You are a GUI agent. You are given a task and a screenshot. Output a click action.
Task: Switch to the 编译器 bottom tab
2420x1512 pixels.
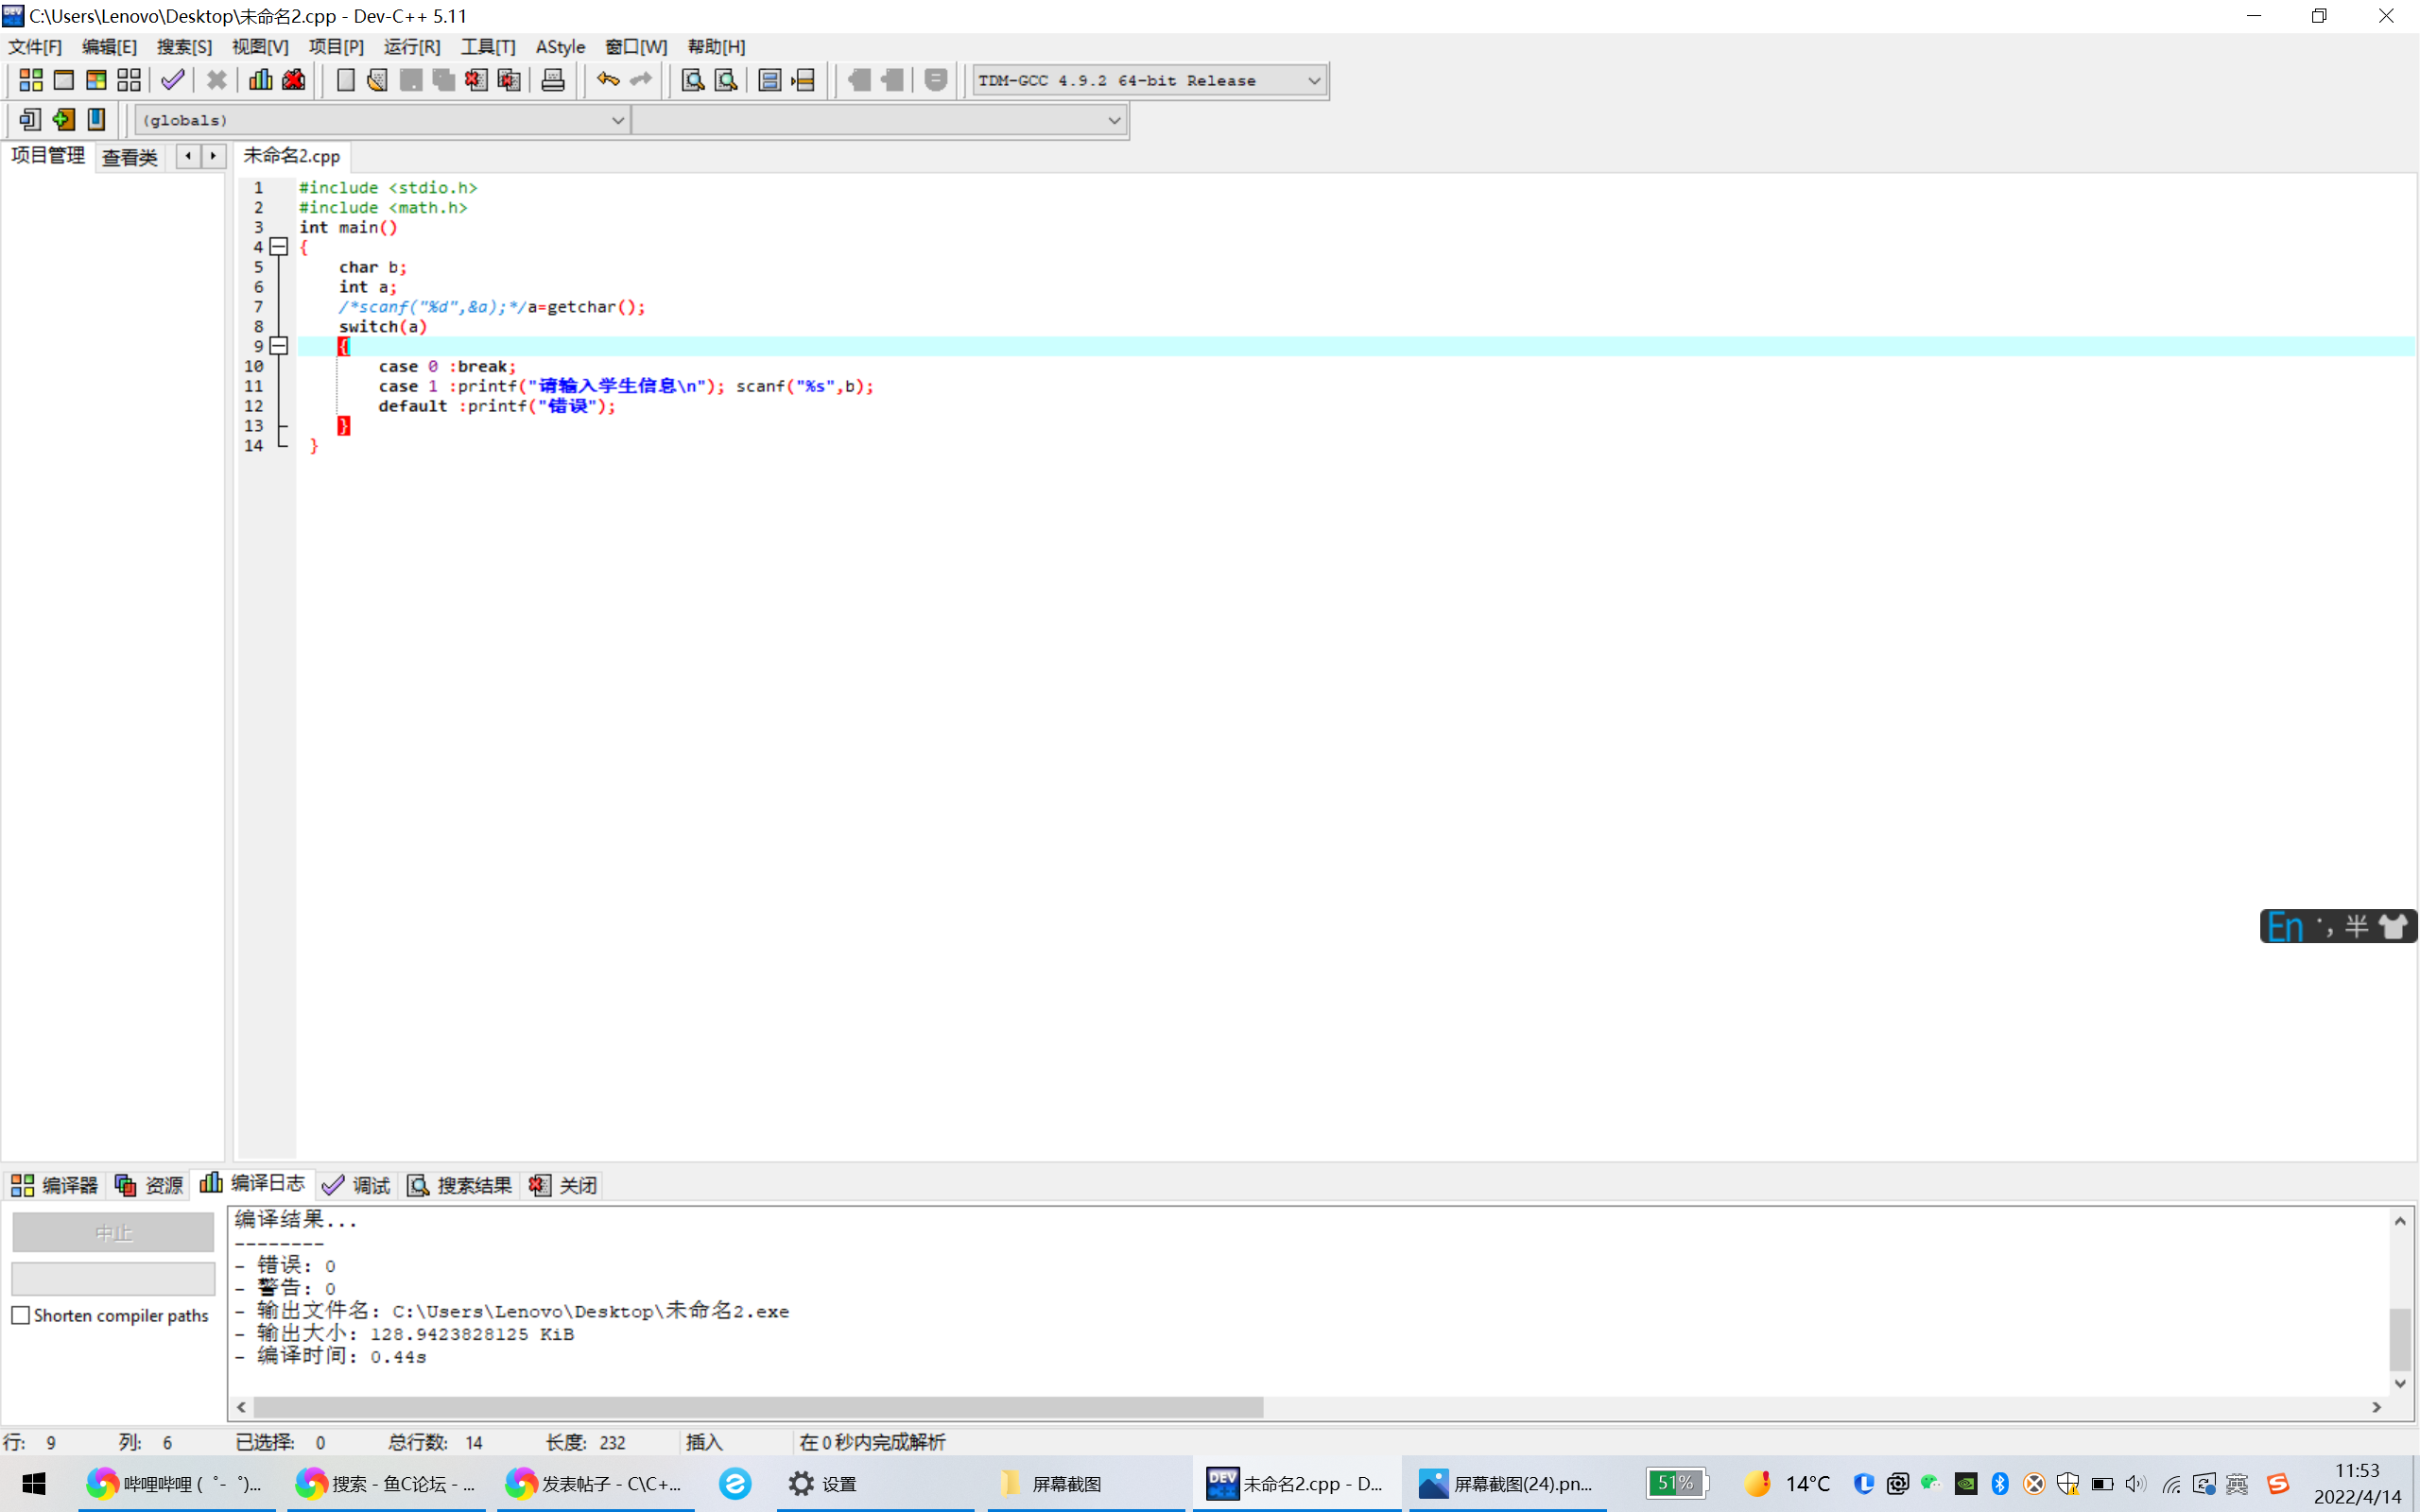pyautogui.click(x=54, y=1185)
